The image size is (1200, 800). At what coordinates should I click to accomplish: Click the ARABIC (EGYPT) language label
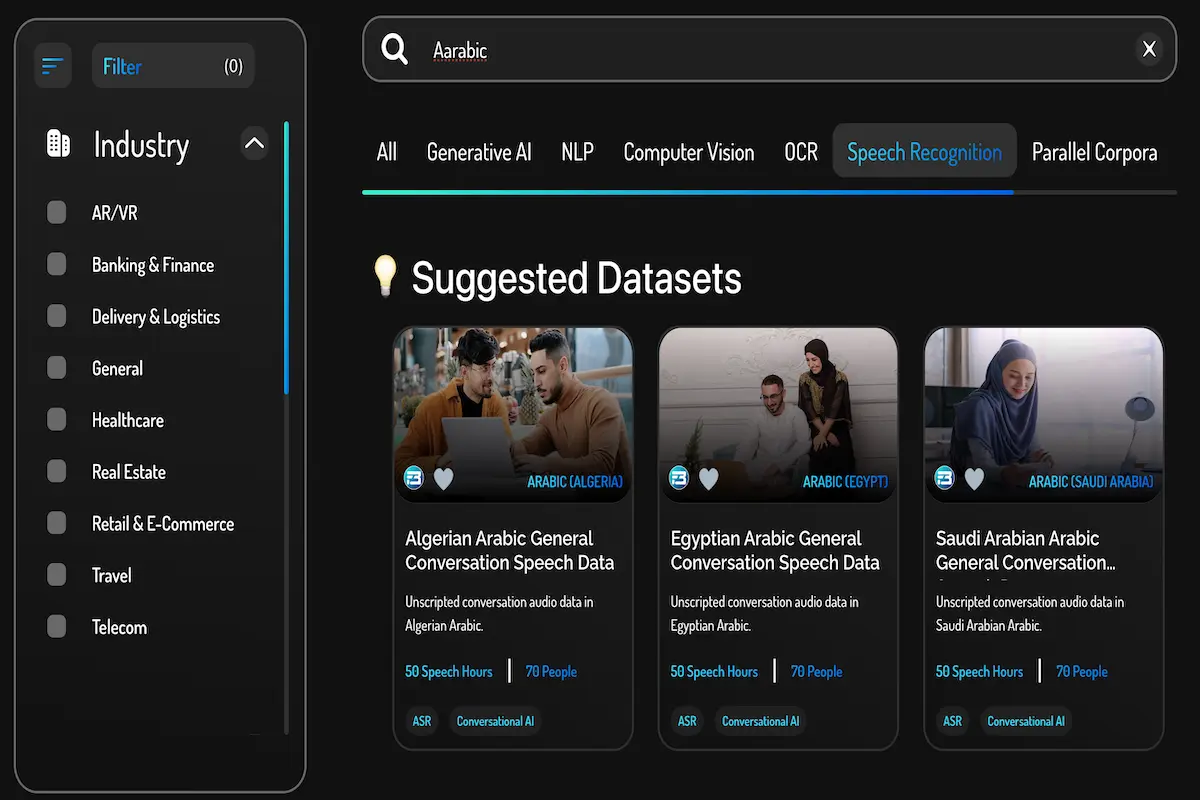point(845,482)
